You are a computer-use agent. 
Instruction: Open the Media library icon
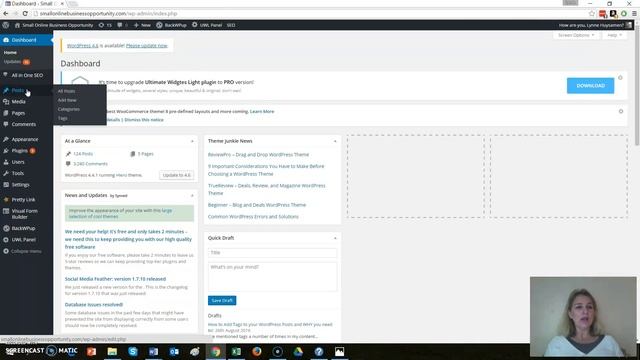point(6,102)
